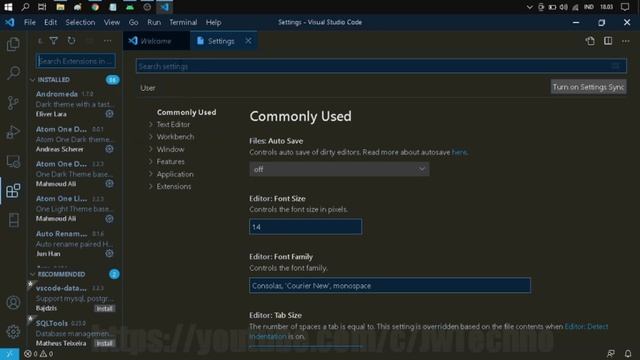This screenshot has width=640, height=360.
Task: Open the Files: Auto Save dropdown
Action: (x=339, y=169)
